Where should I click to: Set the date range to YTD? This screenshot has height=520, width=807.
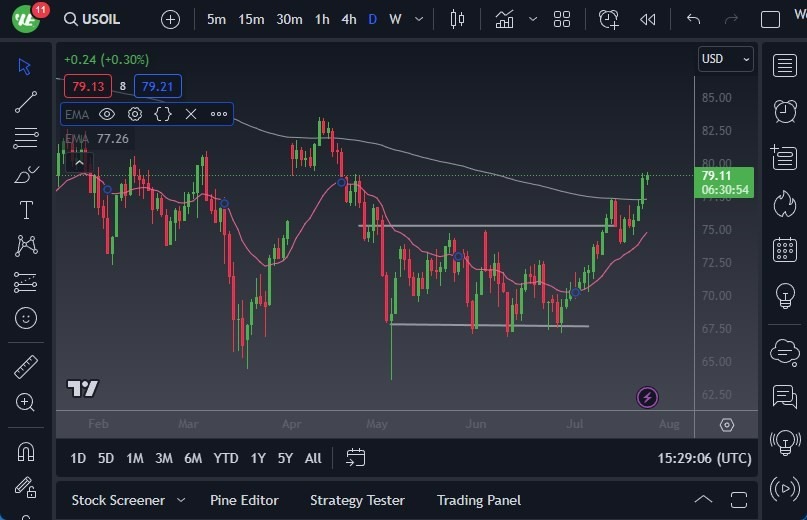(226, 458)
